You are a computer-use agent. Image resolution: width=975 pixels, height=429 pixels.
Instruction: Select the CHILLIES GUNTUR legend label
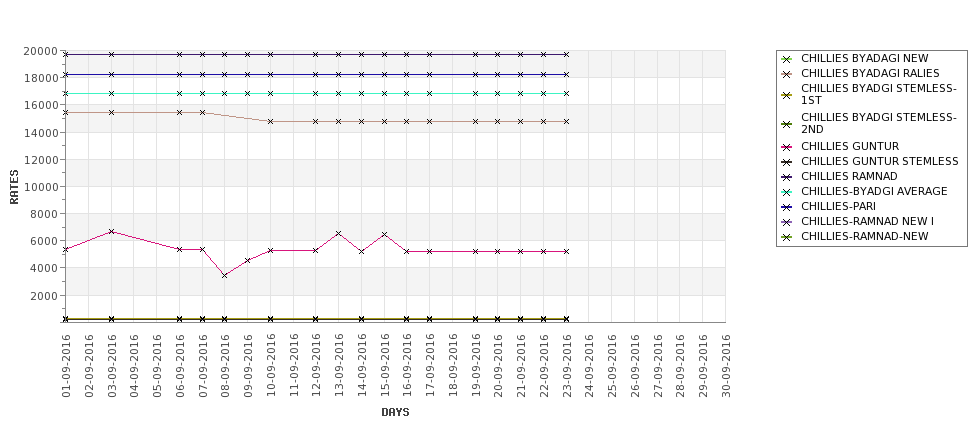(x=849, y=146)
